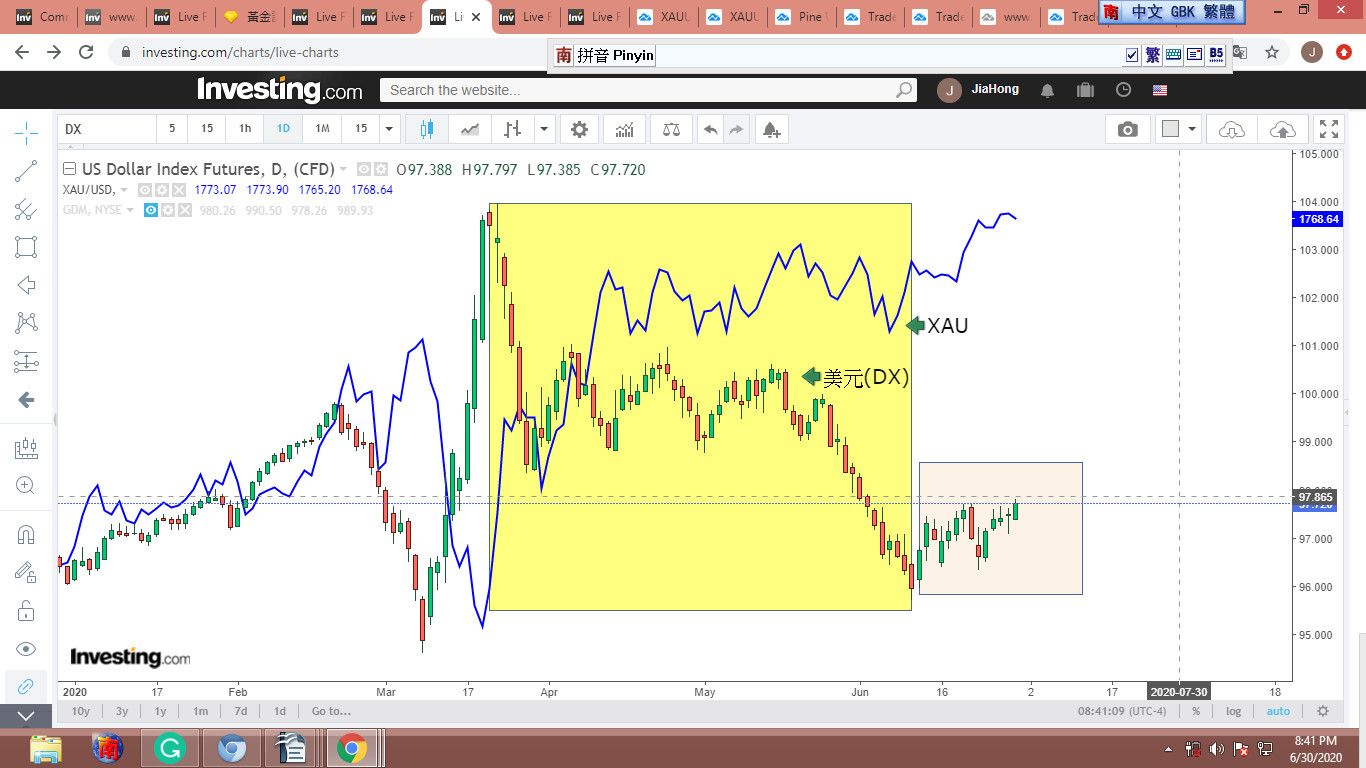This screenshot has width=1366, height=768.
Task: Select the geometric shapes tool
Action: coord(26,247)
